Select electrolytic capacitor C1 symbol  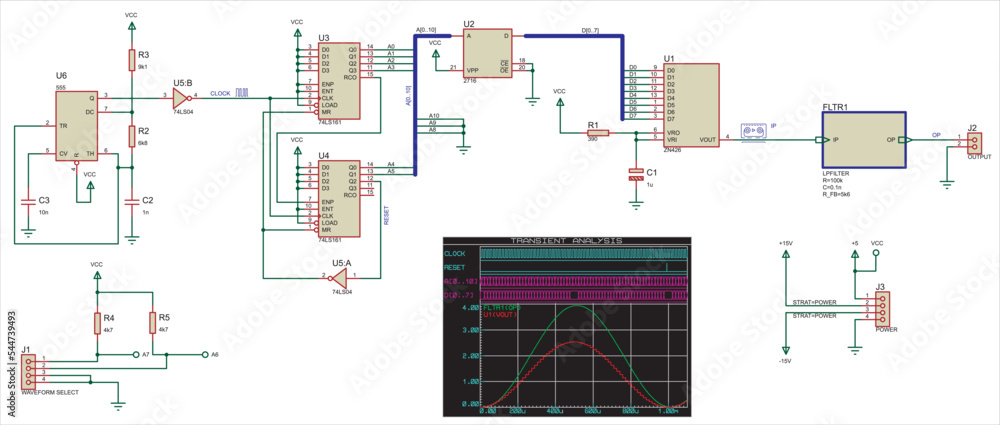coord(635,175)
